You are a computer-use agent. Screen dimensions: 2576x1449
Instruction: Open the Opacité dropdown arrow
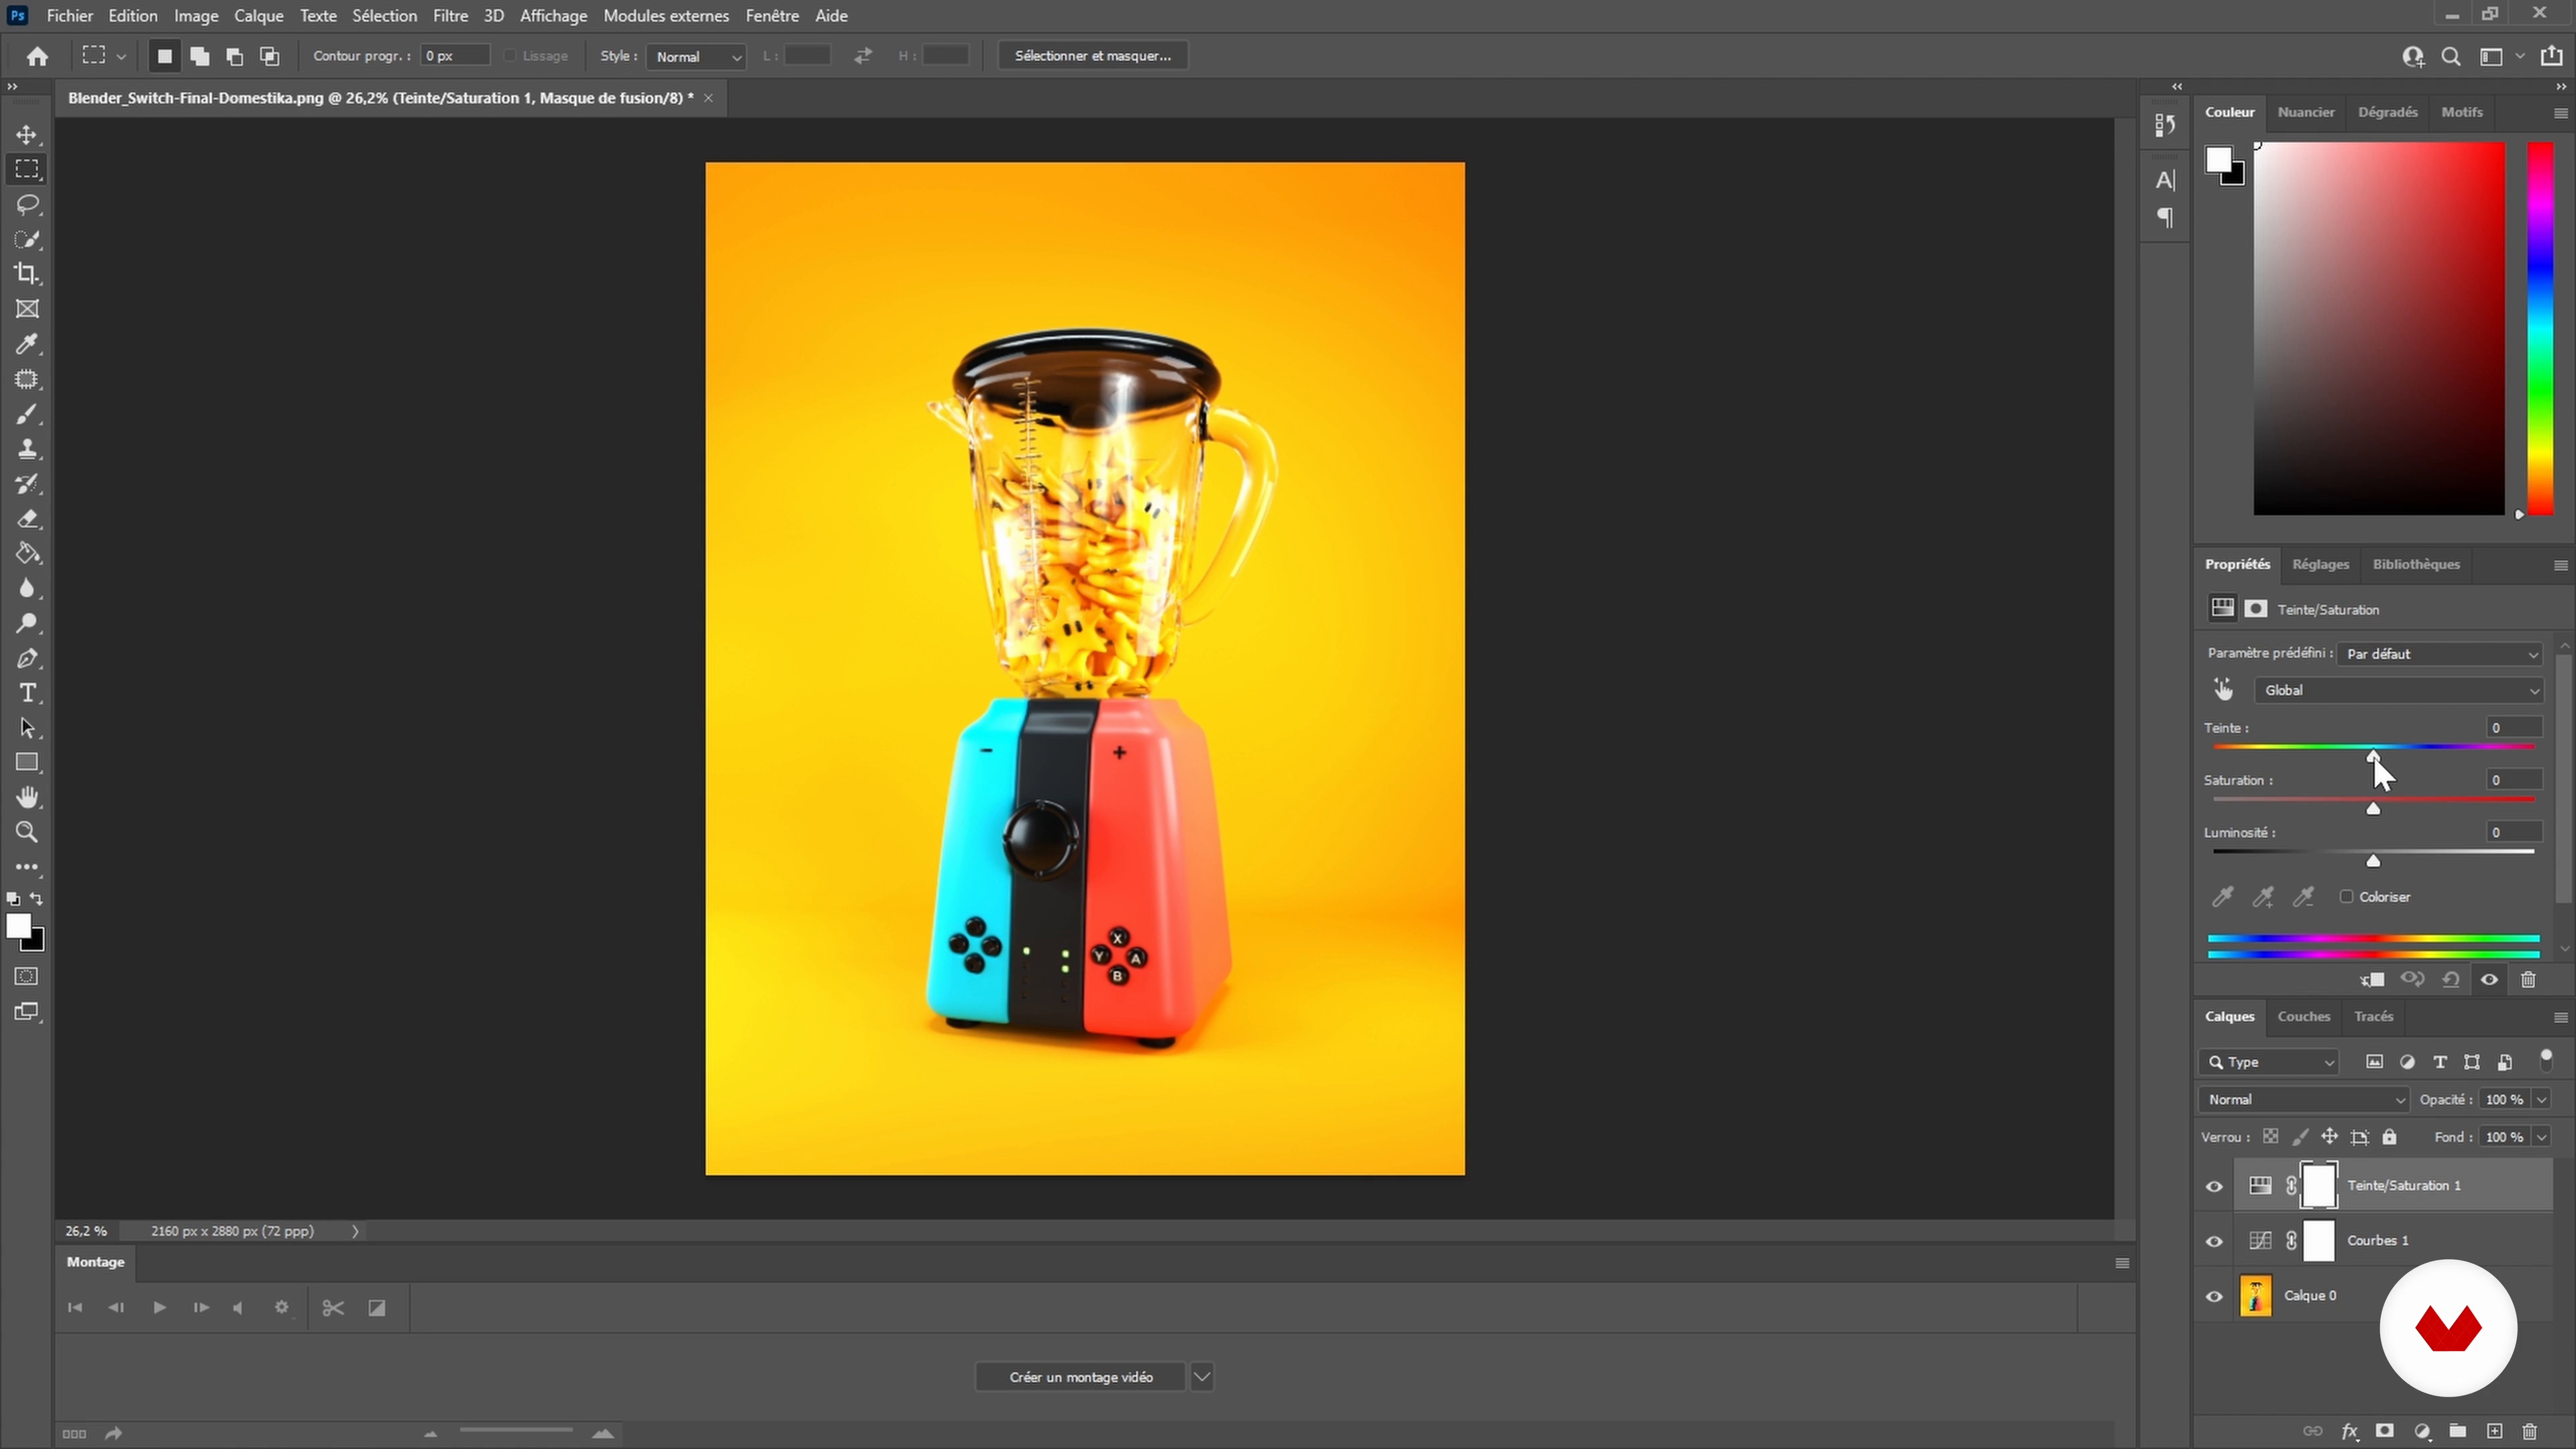2541,1100
